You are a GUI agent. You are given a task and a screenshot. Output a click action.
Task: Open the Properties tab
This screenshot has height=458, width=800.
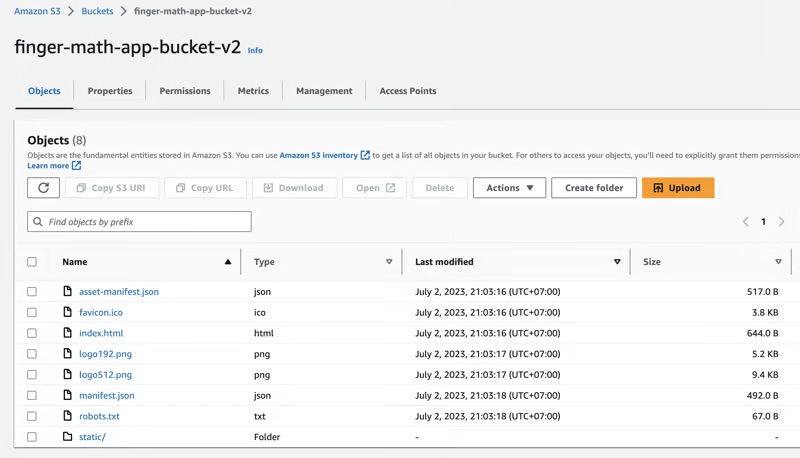110,91
